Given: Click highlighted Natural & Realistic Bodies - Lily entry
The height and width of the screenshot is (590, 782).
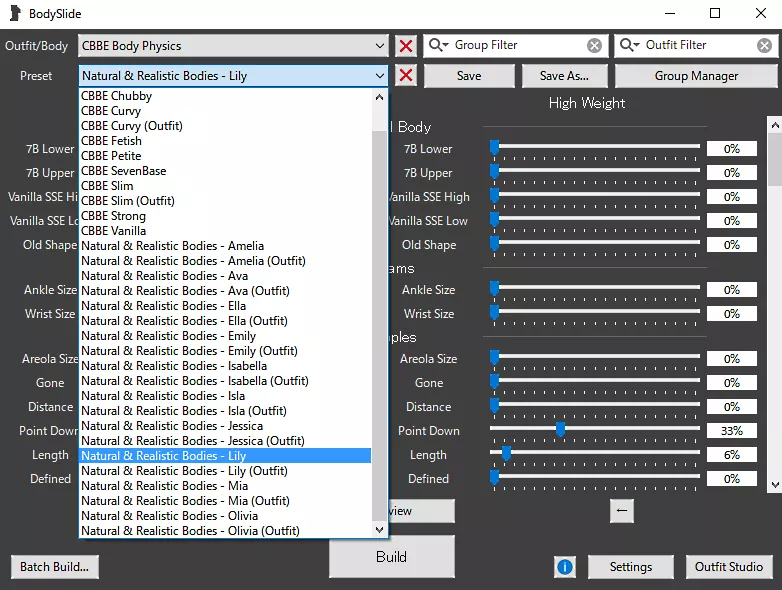Looking at the screenshot, I should (225, 455).
